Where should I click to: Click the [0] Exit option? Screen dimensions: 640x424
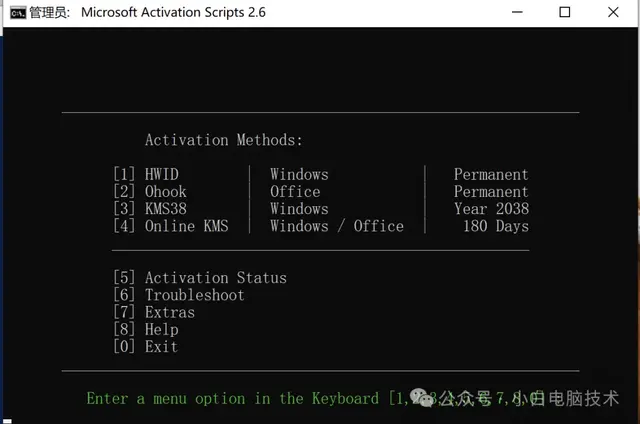(x=146, y=347)
